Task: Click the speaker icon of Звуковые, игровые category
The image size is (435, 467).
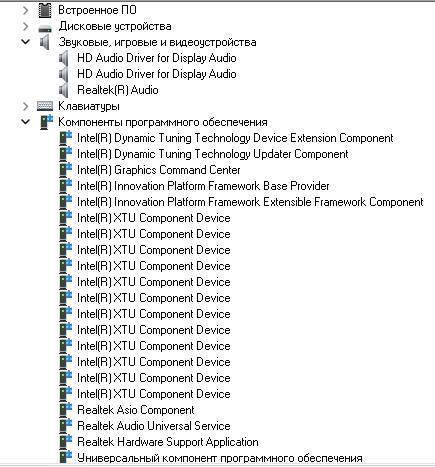Action: click(x=45, y=42)
